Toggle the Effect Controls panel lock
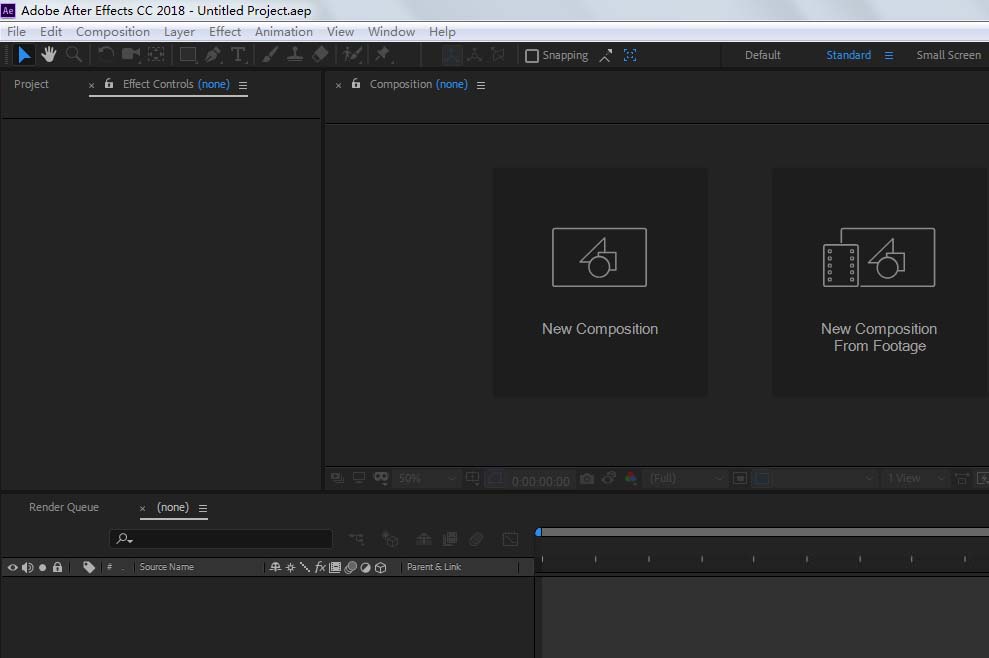The width and height of the screenshot is (989, 658). (x=109, y=84)
